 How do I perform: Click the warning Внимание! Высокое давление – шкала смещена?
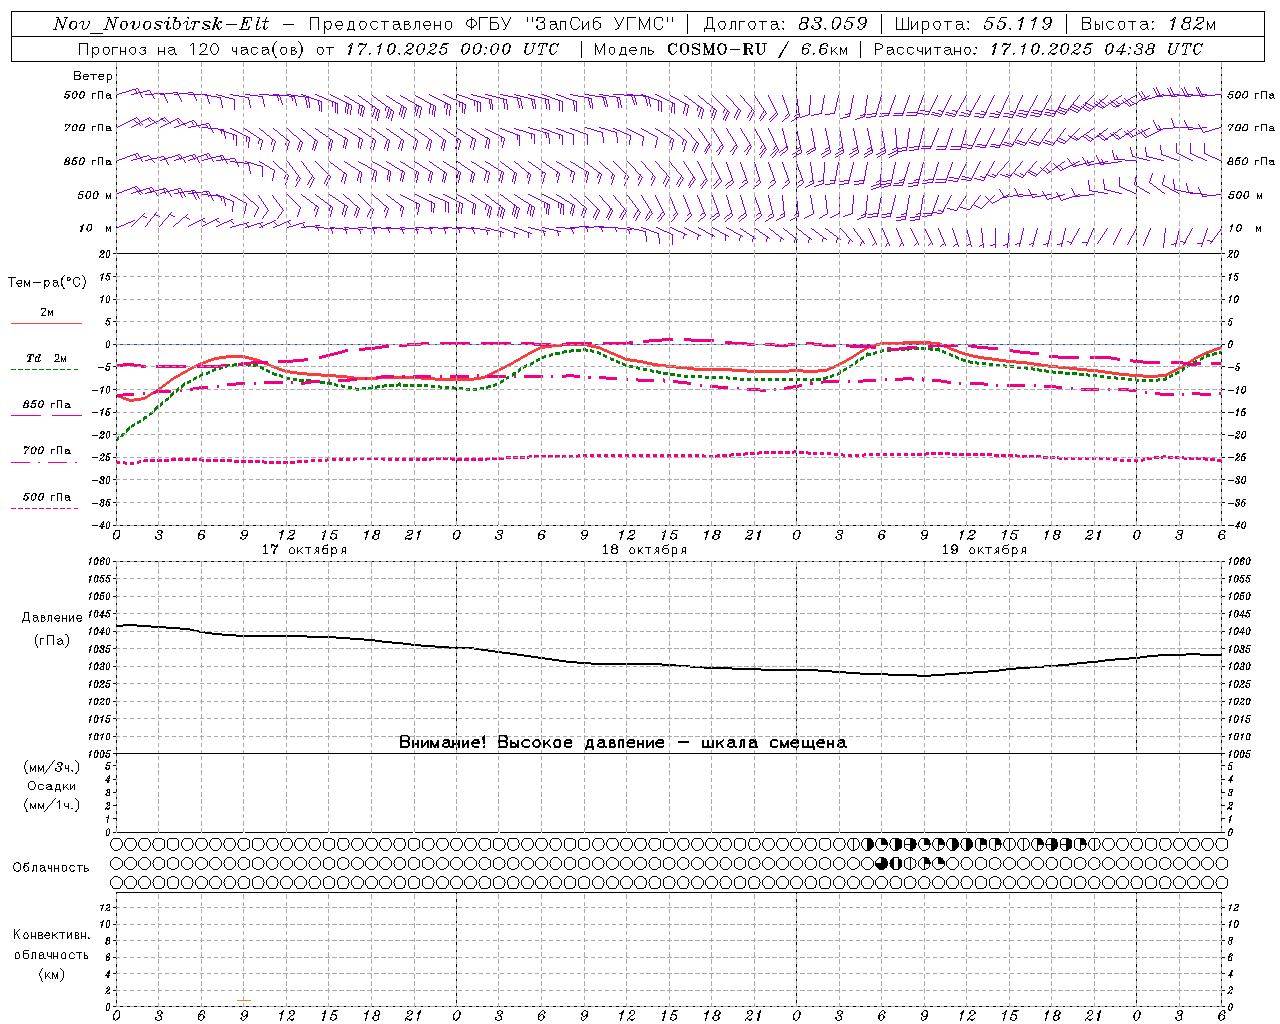[623, 743]
